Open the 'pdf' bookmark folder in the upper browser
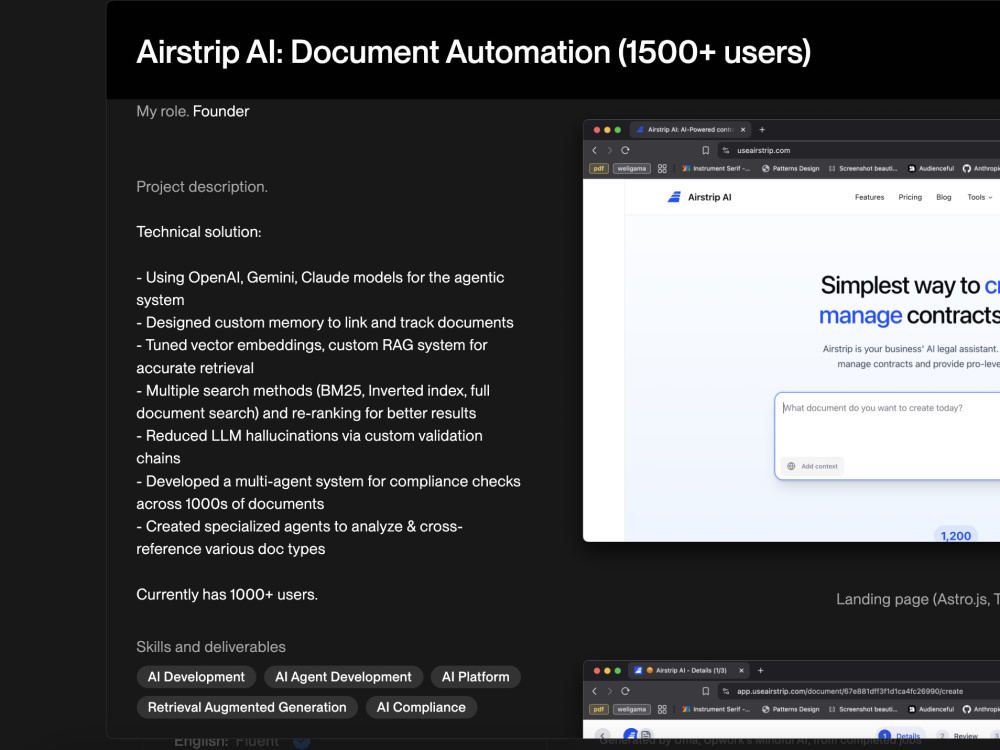The height and width of the screenshot is (750, 1000). (x=598, y=168)
